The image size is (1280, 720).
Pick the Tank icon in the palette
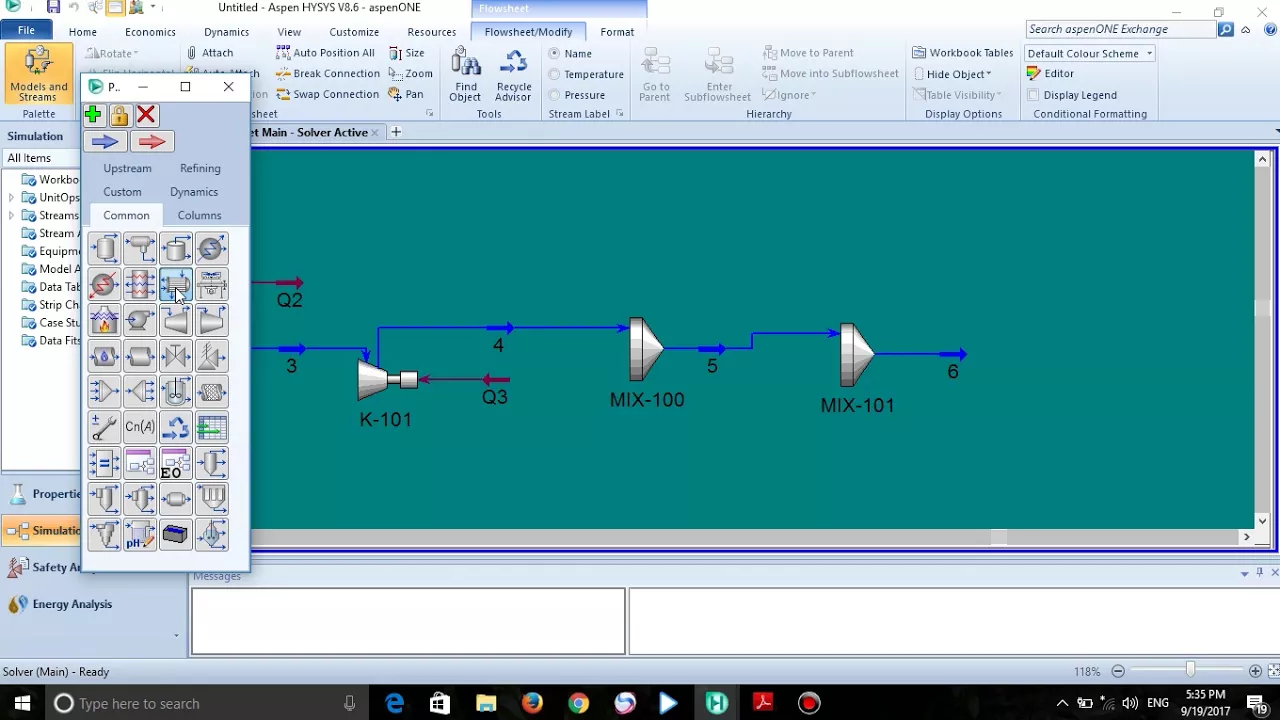[x=176, y=249]
